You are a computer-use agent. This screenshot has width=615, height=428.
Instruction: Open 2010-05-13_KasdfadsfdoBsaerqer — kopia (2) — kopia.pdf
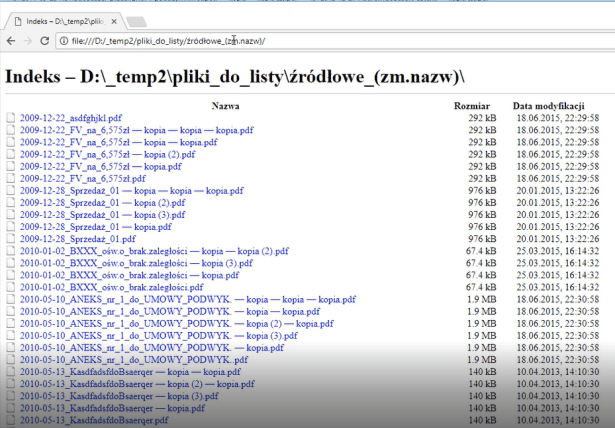(137, 384)
